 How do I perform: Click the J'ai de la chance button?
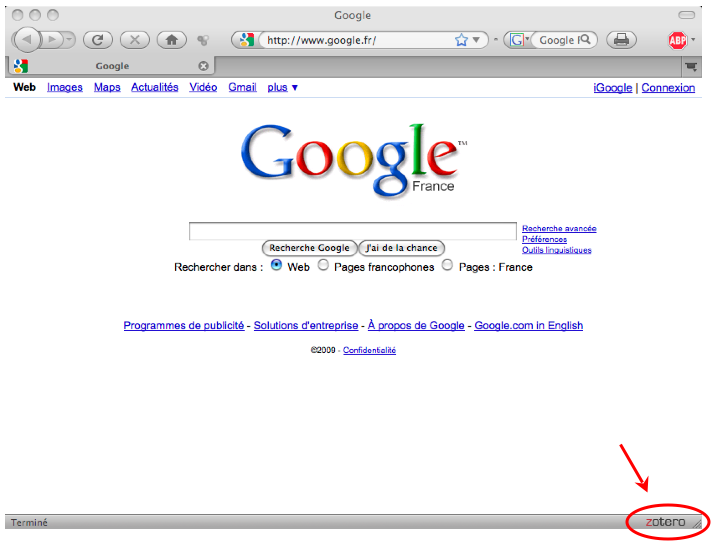(401, 248)
